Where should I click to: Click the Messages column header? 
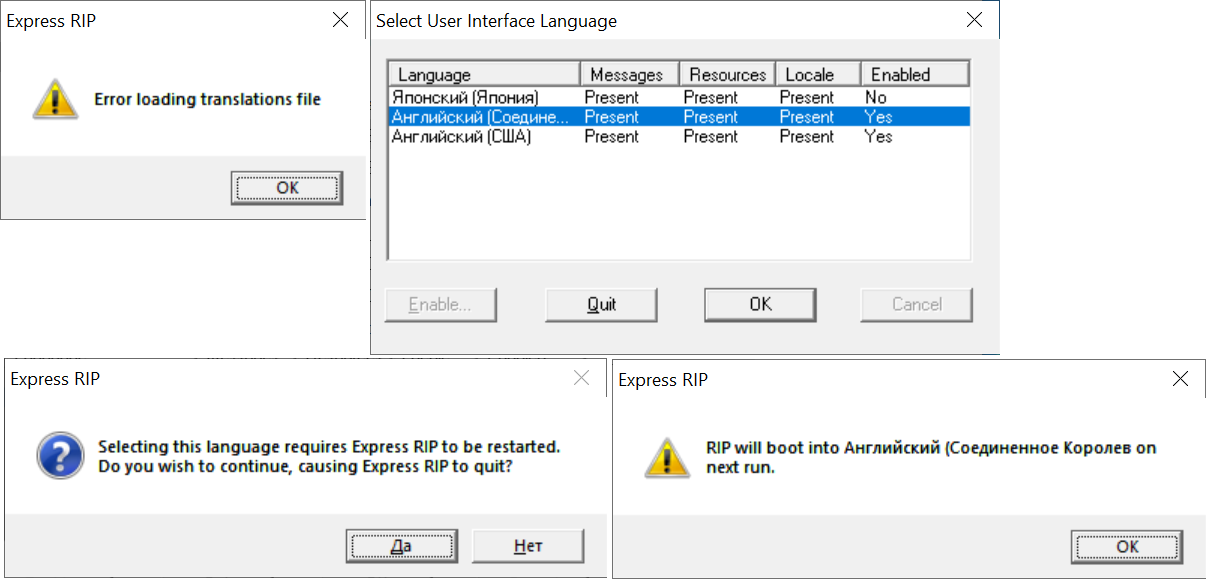click(x=629, y=74)
